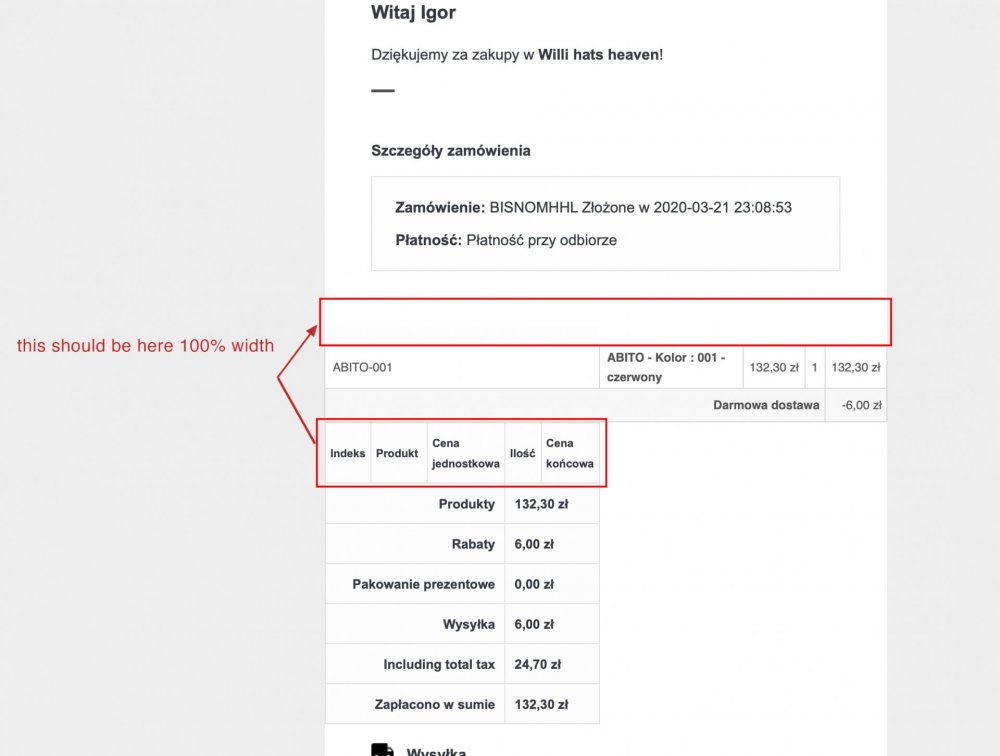Click the 'Pakowanie prezentowe' label

point(423,584)
